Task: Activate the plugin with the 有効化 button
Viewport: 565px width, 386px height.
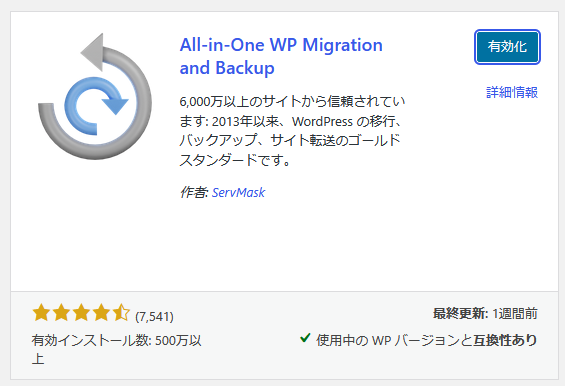Action: [507, 47]
